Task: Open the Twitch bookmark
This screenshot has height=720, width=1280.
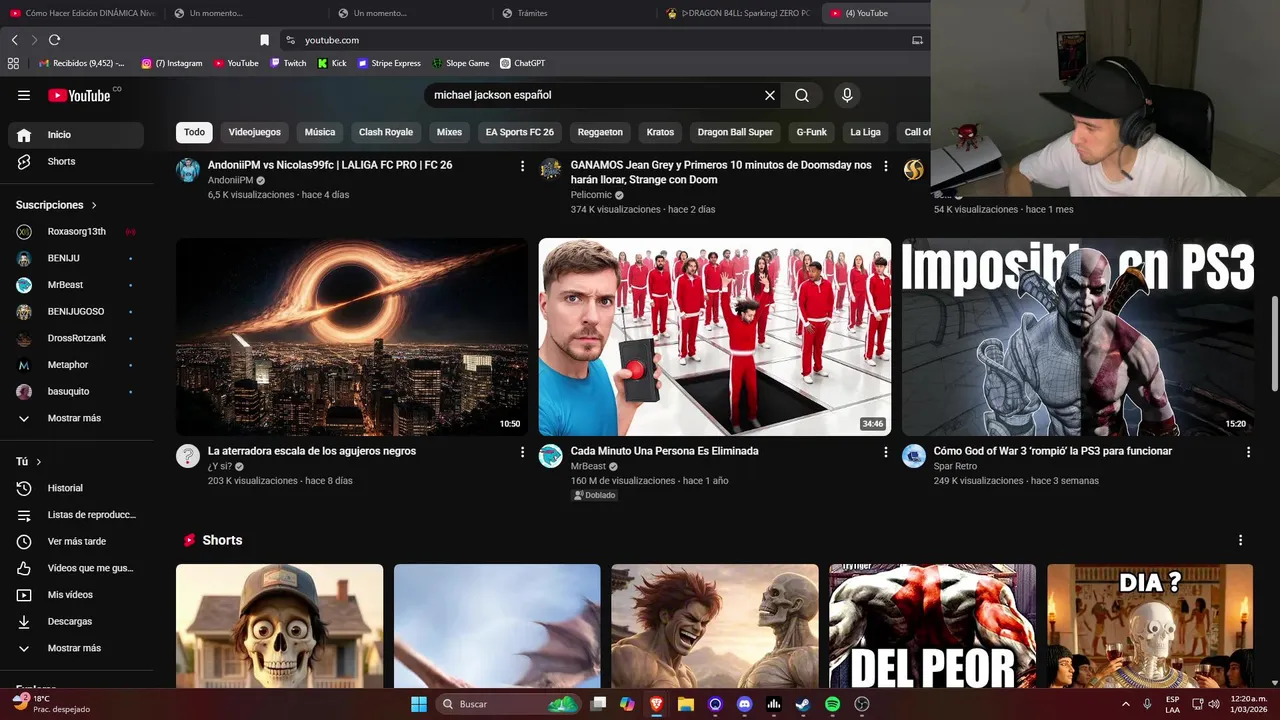Action: (288, 63)
